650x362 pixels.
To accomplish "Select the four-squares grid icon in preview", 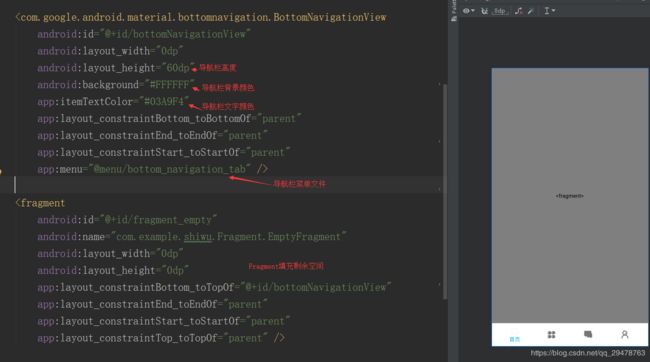I will point(551,335).
